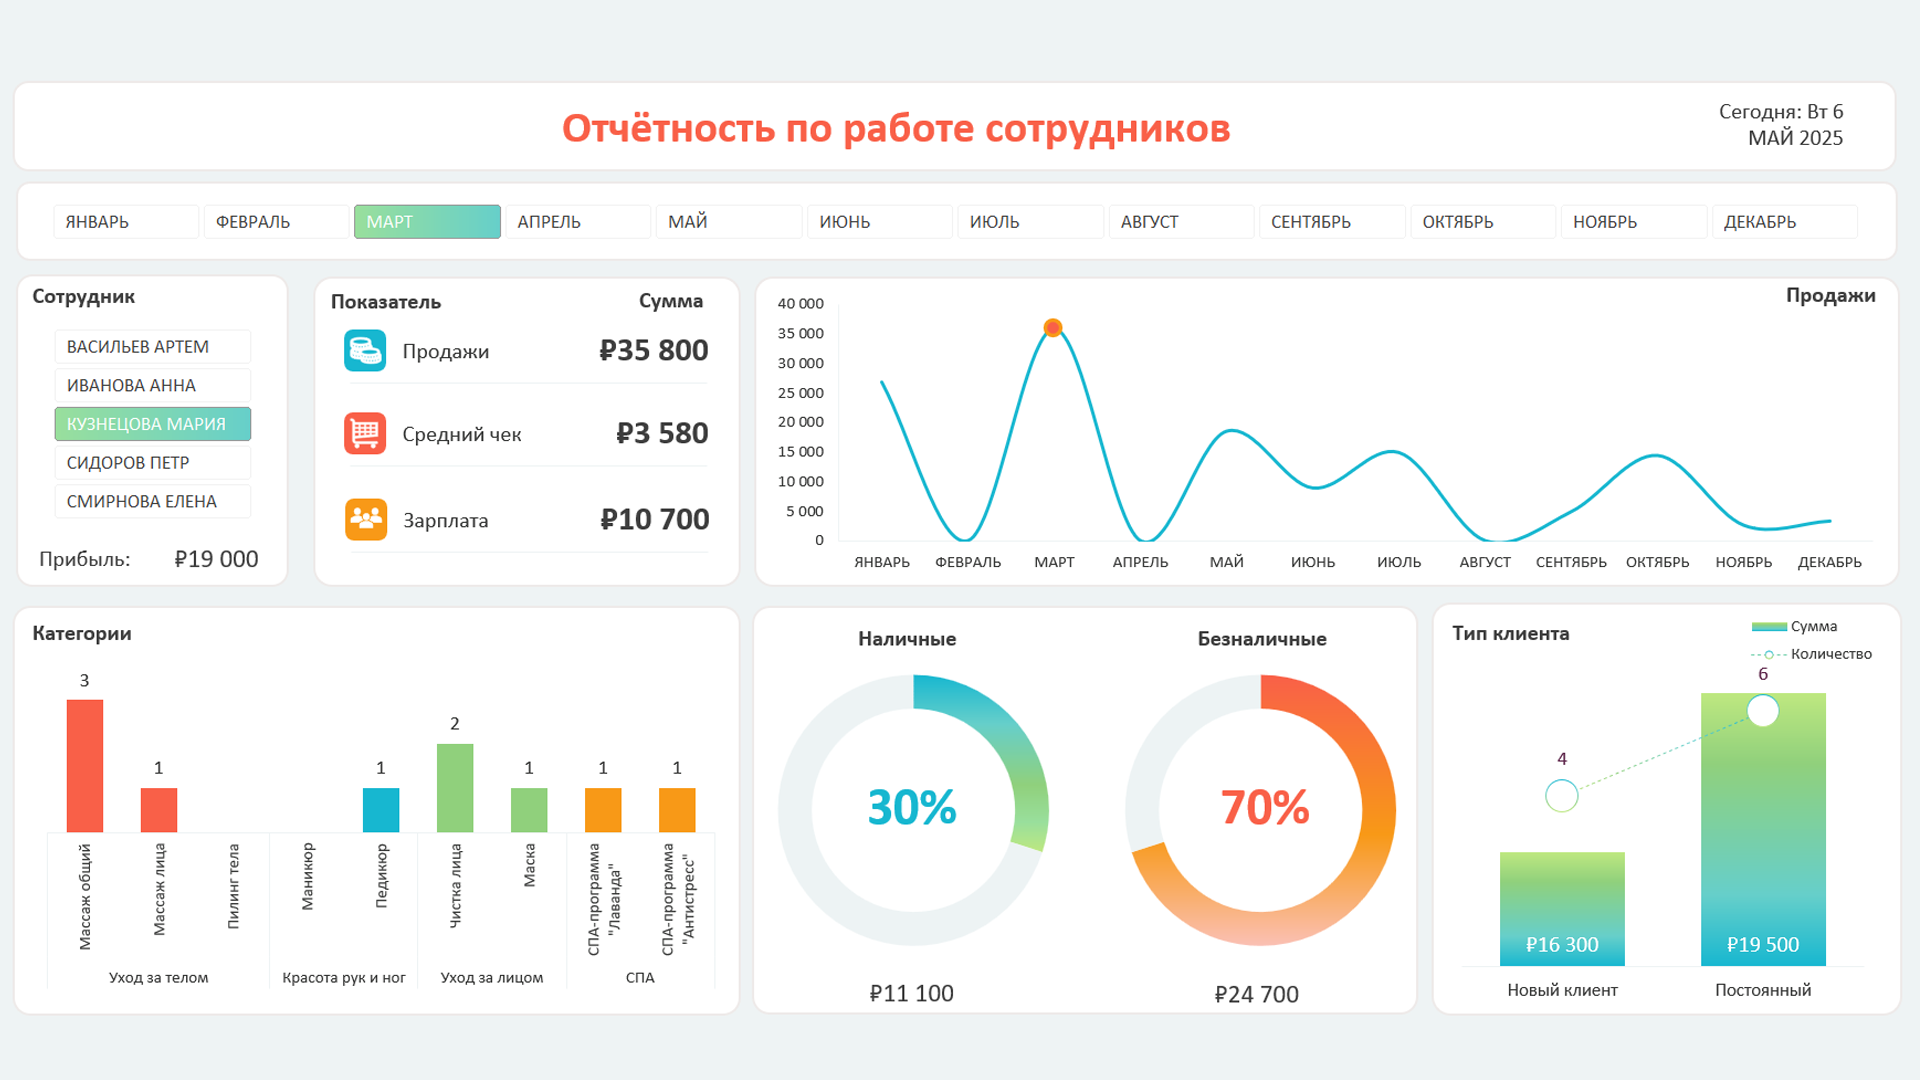
Task: Click the Продажи value ₽35 800
Action: pyautogui.click(x=654, y=351)
